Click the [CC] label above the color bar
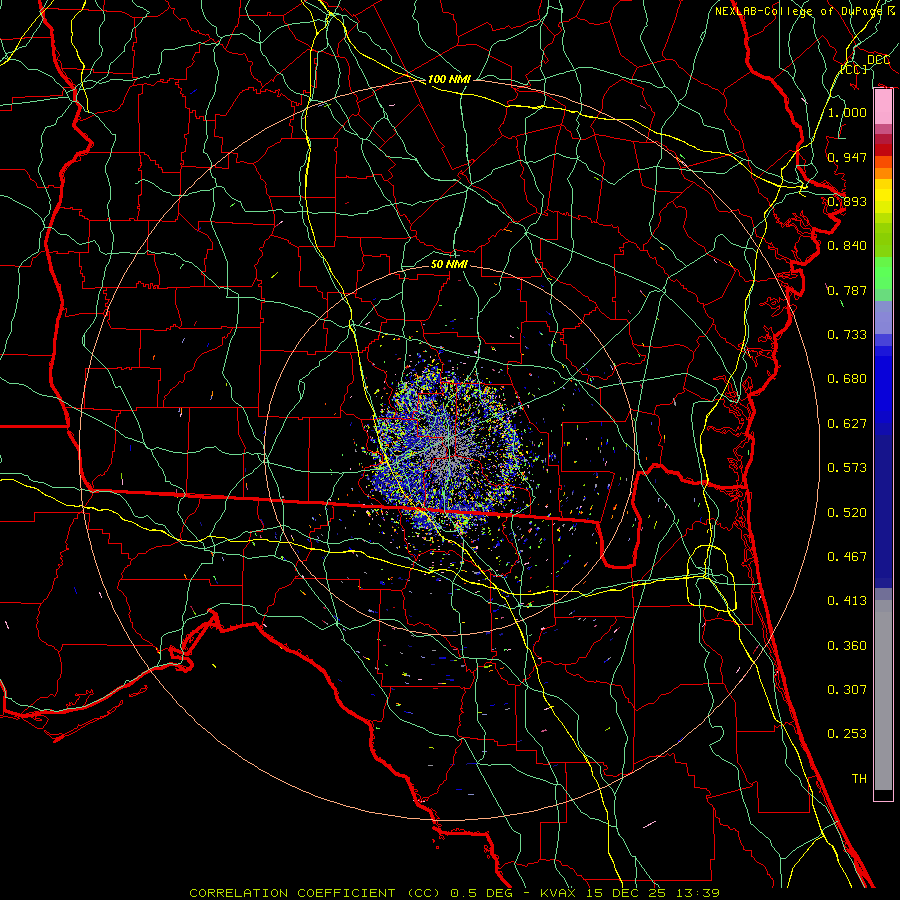The image size is (900, 900). click(854, 69)
